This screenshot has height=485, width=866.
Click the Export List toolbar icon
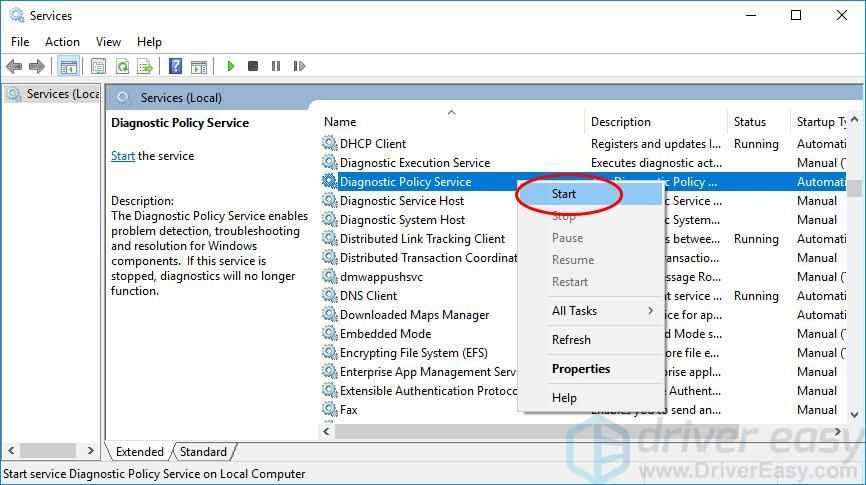point(145,66)
